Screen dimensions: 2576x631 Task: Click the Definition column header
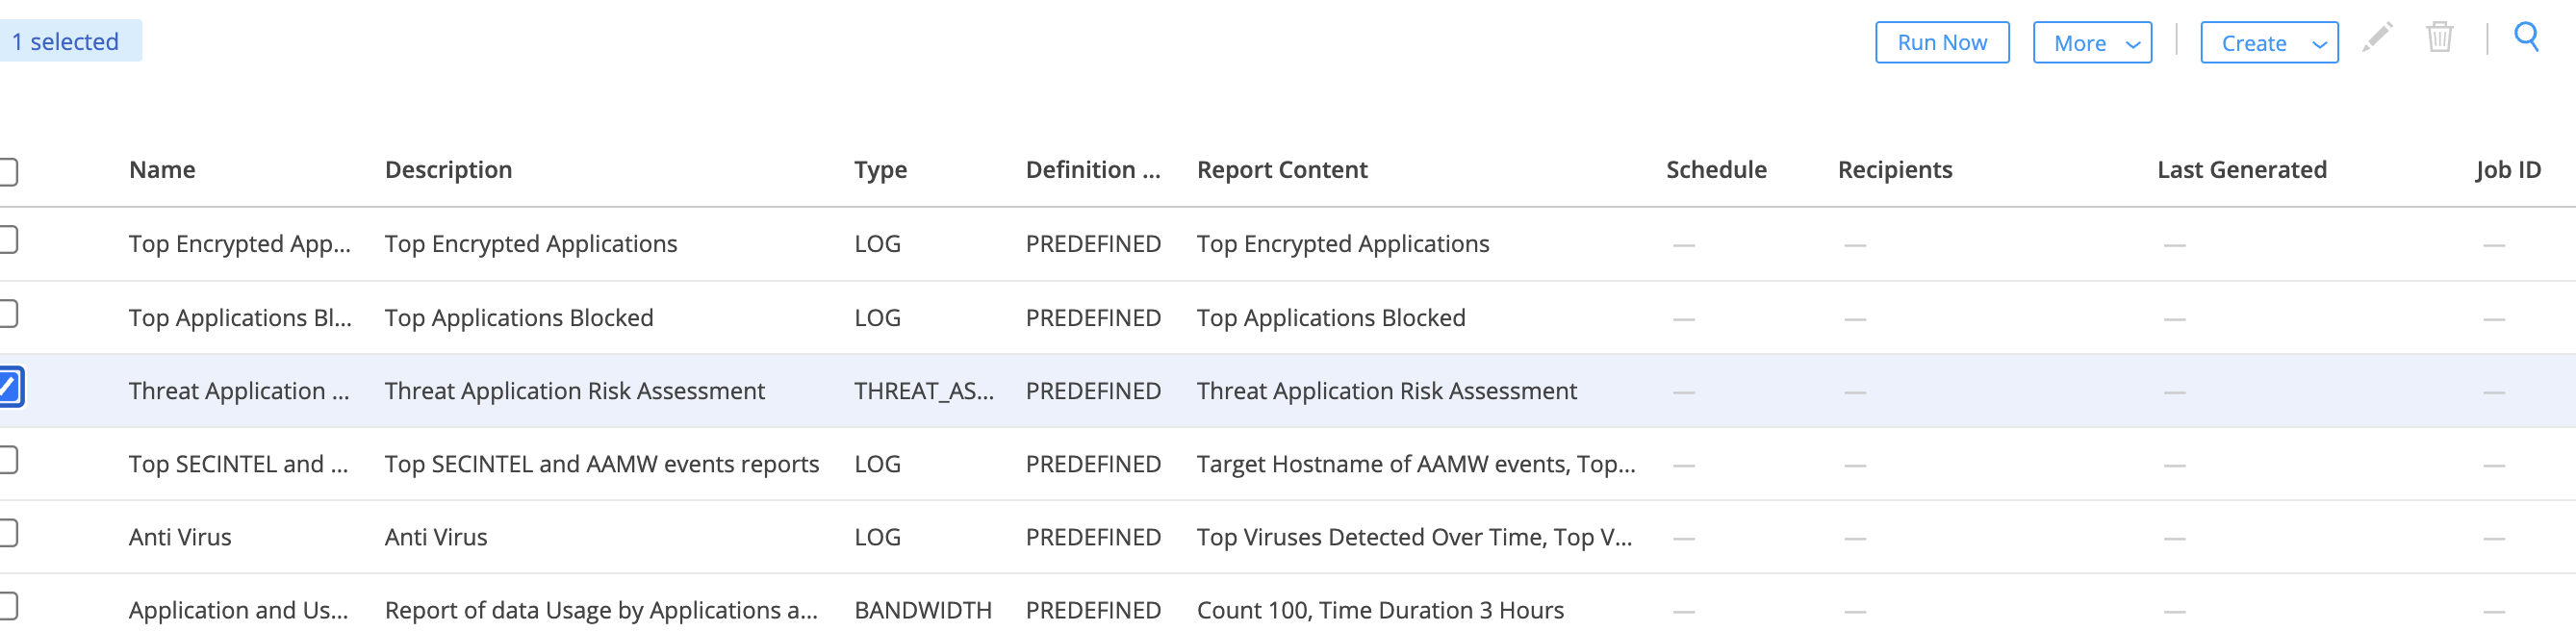coord(1093,170)
